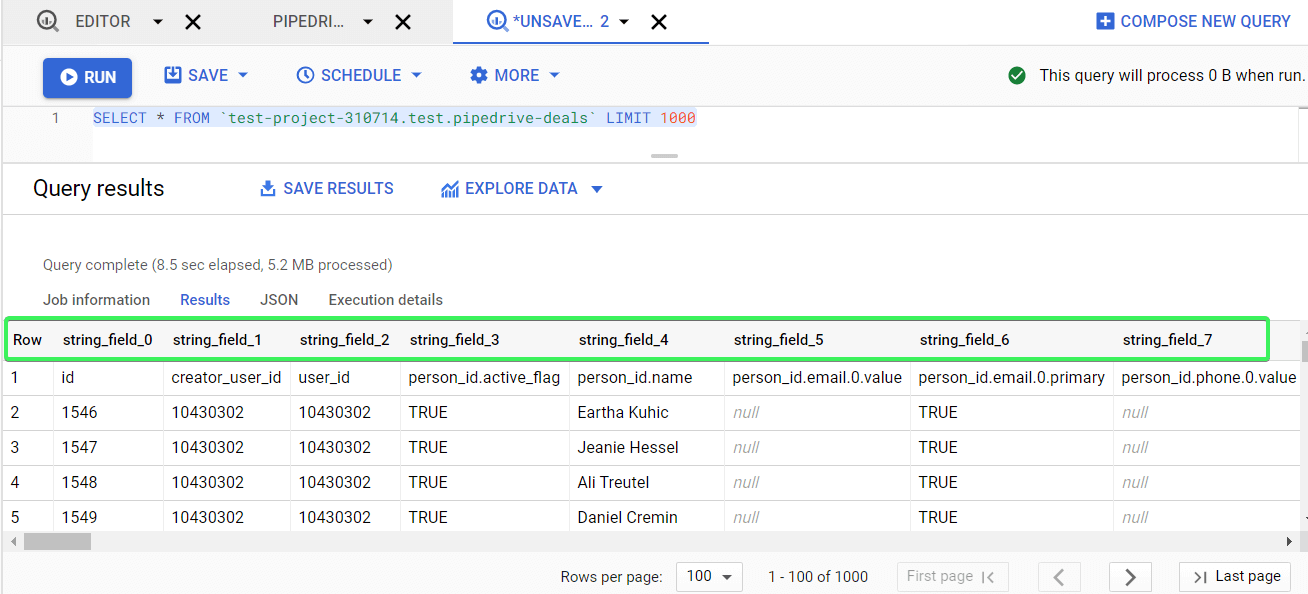Switch to the JSON tab
1308x594 pixels.
[279, 300]
